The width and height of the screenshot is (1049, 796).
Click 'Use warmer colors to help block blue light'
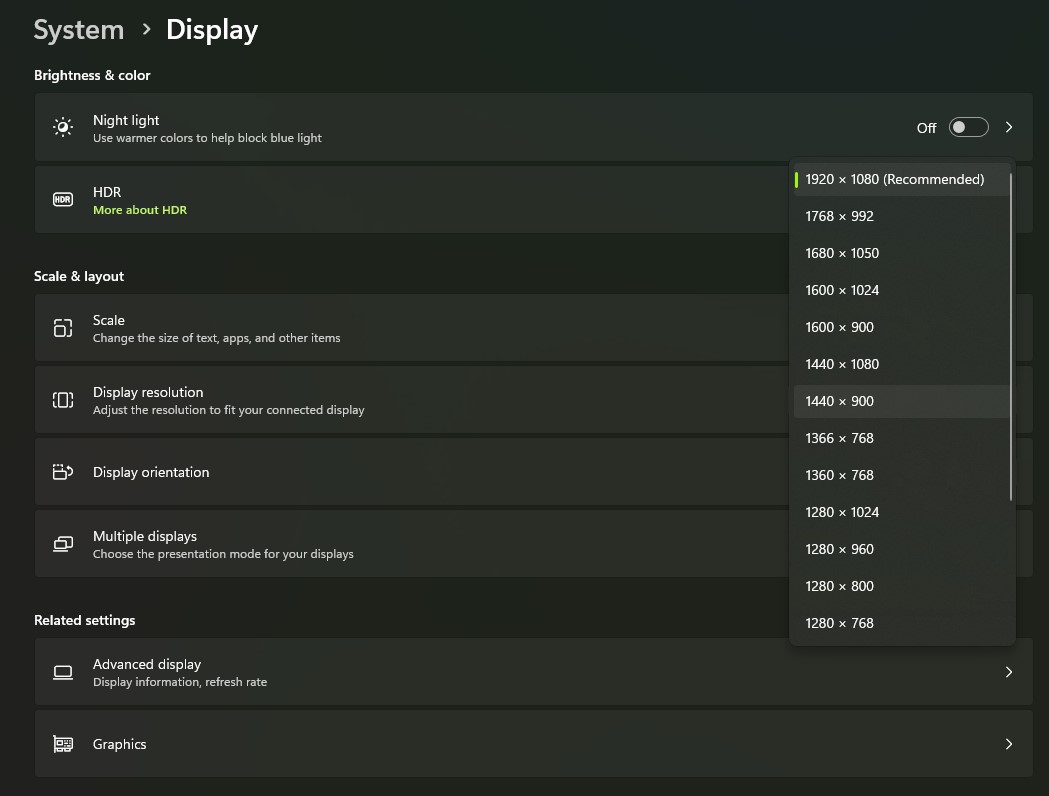click(x=207, y=138)
